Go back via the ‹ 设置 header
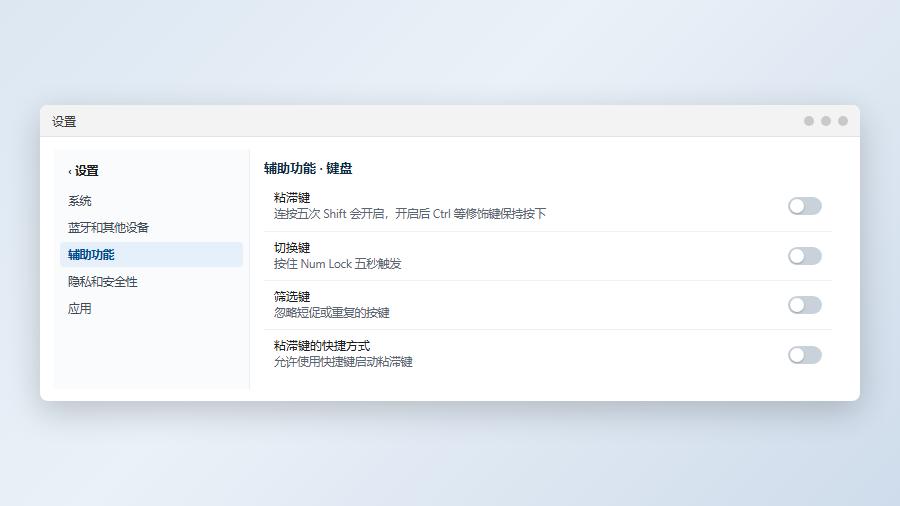The height and width of the screenshot is (506, 900). (83, 171)
